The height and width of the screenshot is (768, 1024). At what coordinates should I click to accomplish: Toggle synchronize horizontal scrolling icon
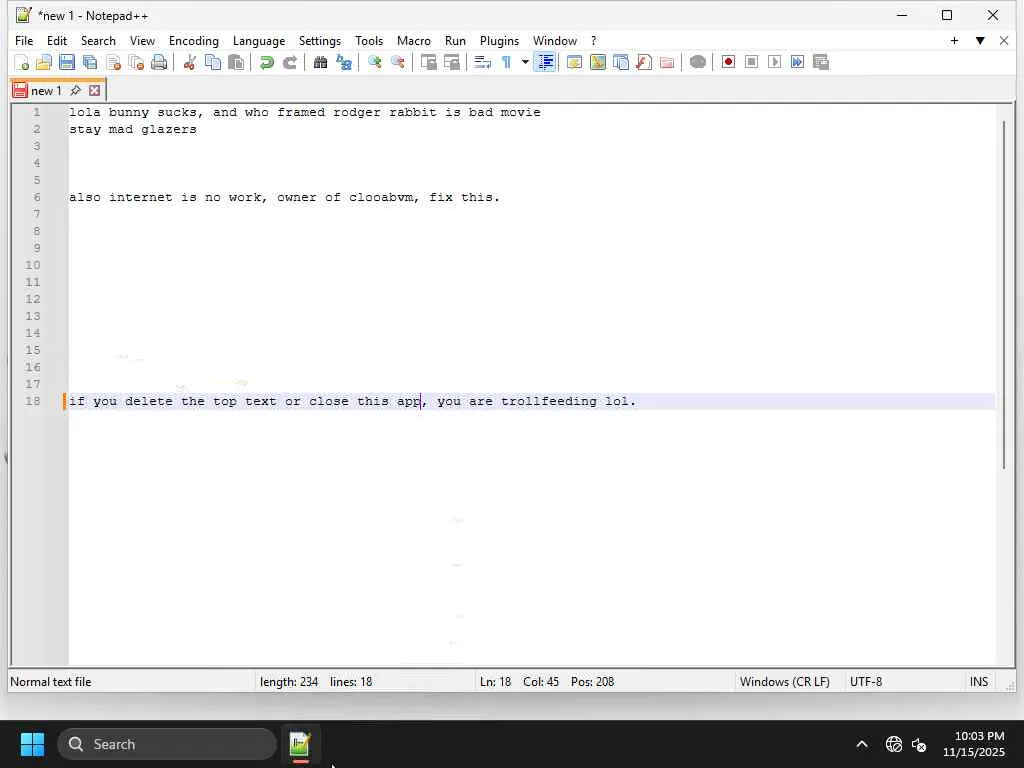pyautogui.click(x=451, y=62)
